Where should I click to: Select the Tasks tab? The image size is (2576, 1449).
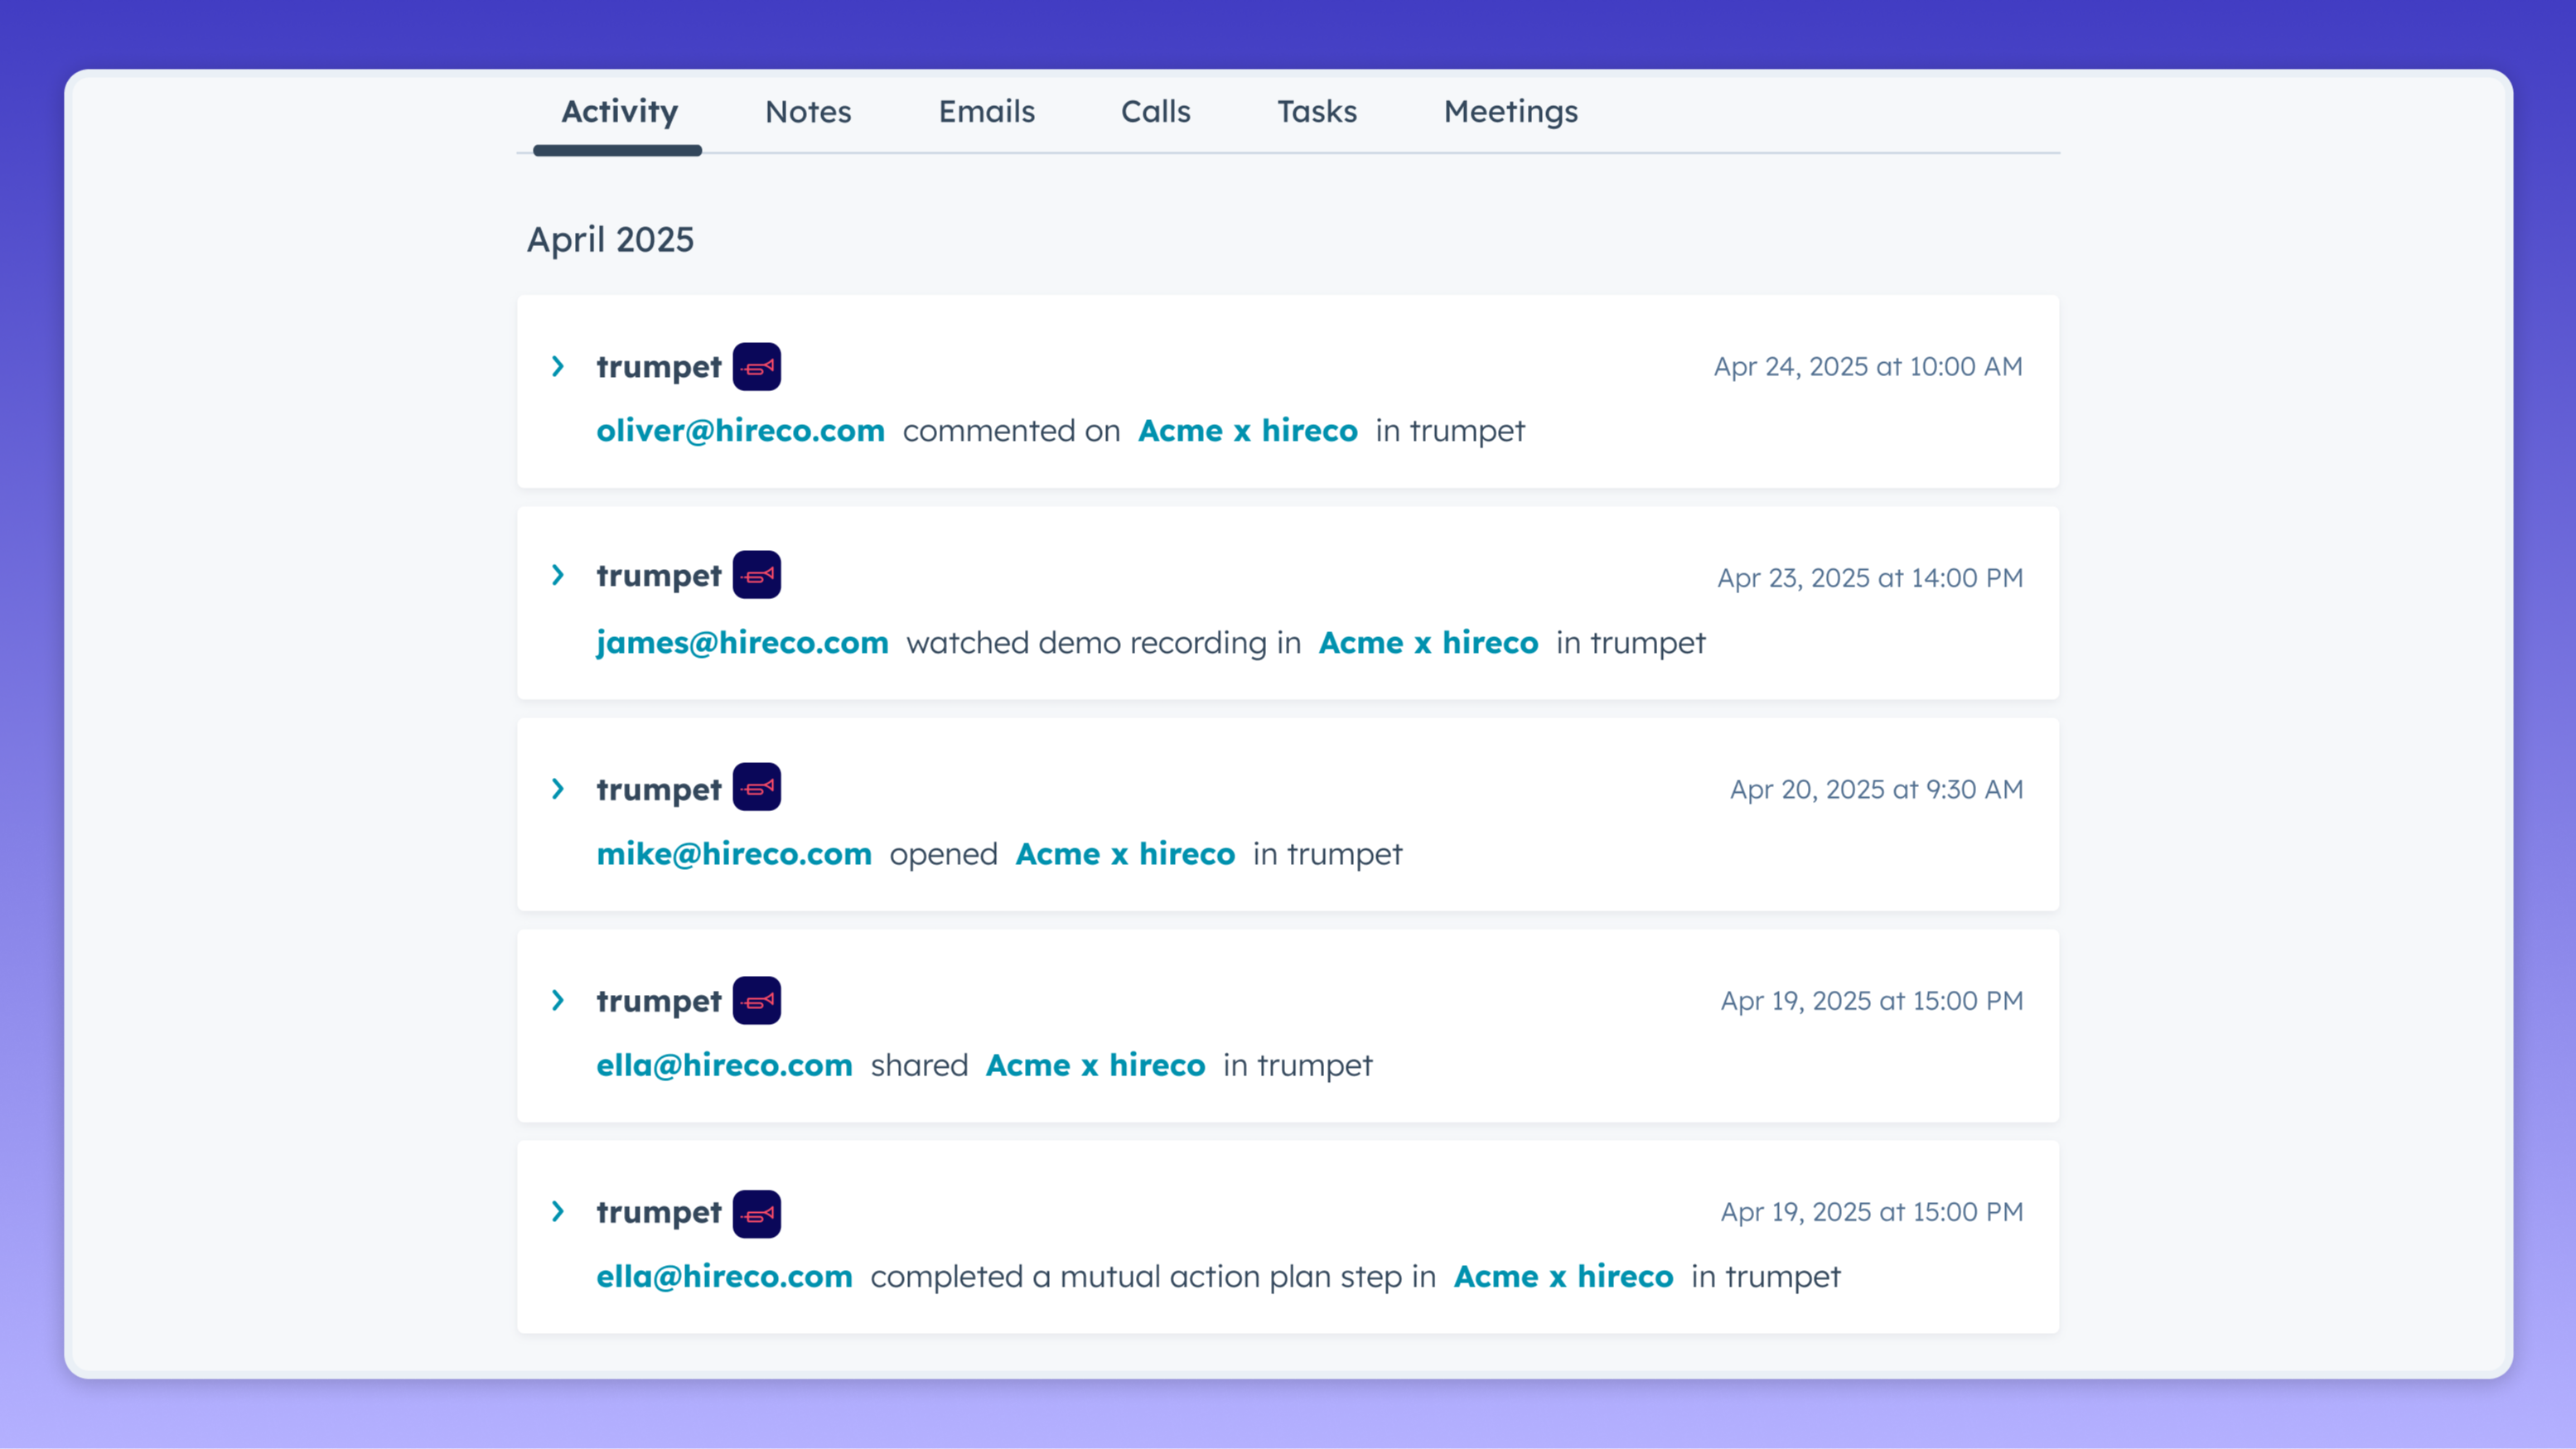(1316, 112)
